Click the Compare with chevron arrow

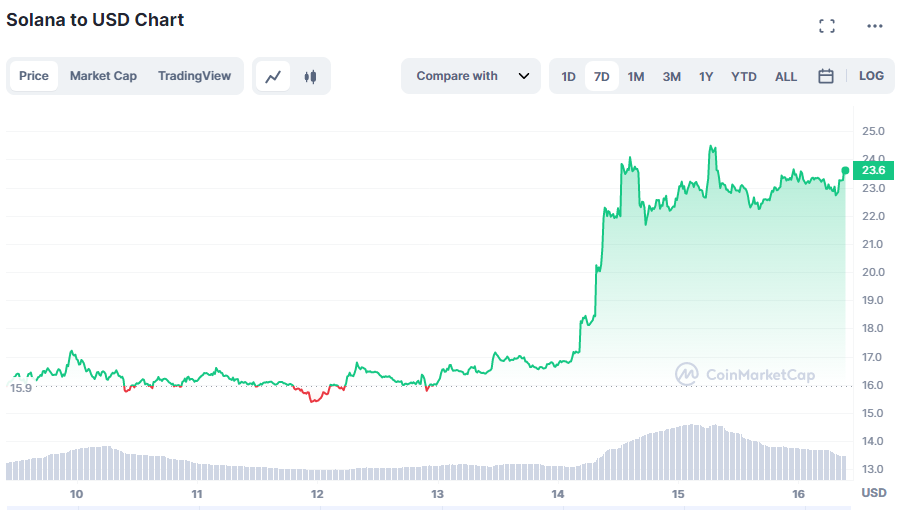coord(523,76)
